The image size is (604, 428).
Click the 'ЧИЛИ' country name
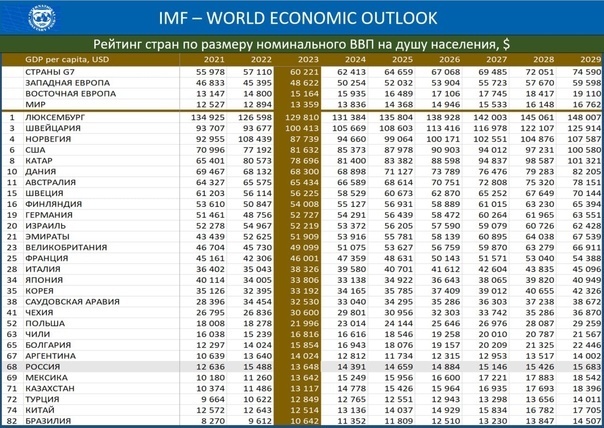[37, 334]
